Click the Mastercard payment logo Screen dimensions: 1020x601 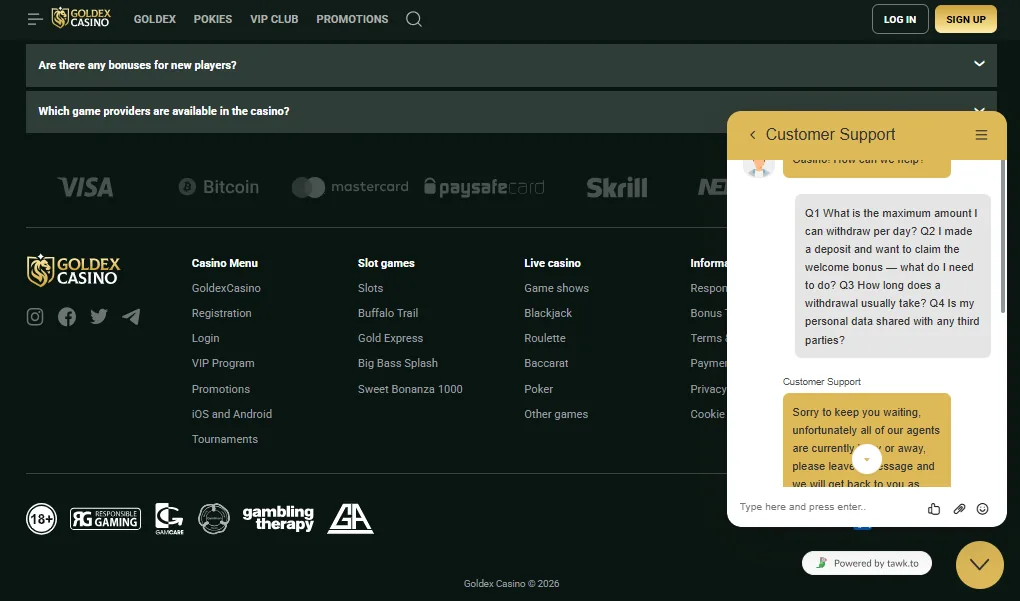pos(350,187)
